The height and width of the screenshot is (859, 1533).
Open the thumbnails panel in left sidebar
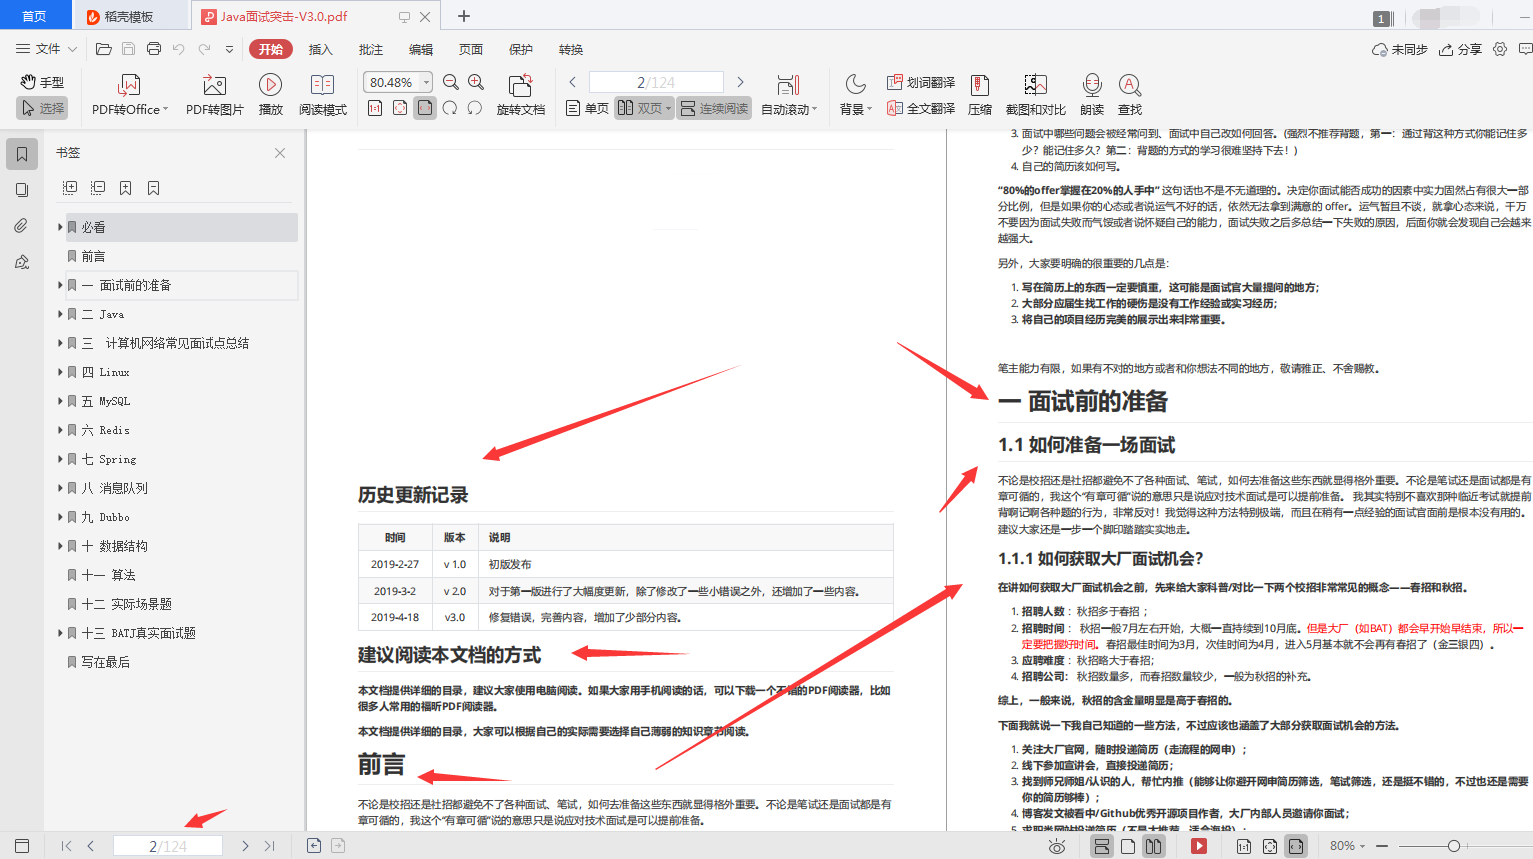tap(21, 190)
